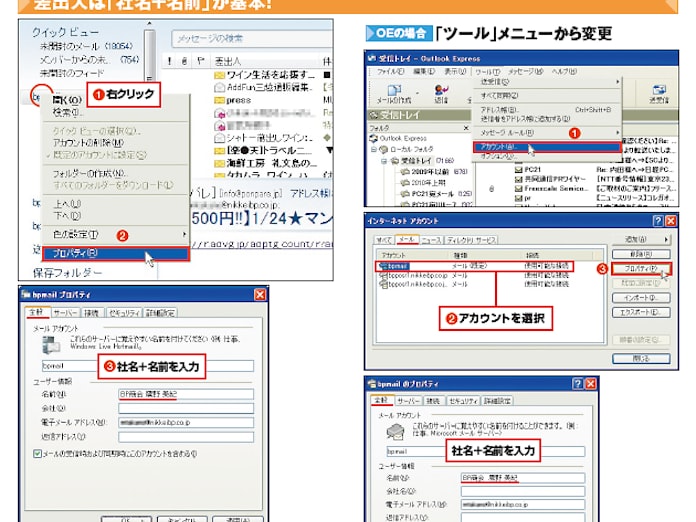
Task: Close the folder pane with the X beside フォルダ
Action: tap(466, 128)
